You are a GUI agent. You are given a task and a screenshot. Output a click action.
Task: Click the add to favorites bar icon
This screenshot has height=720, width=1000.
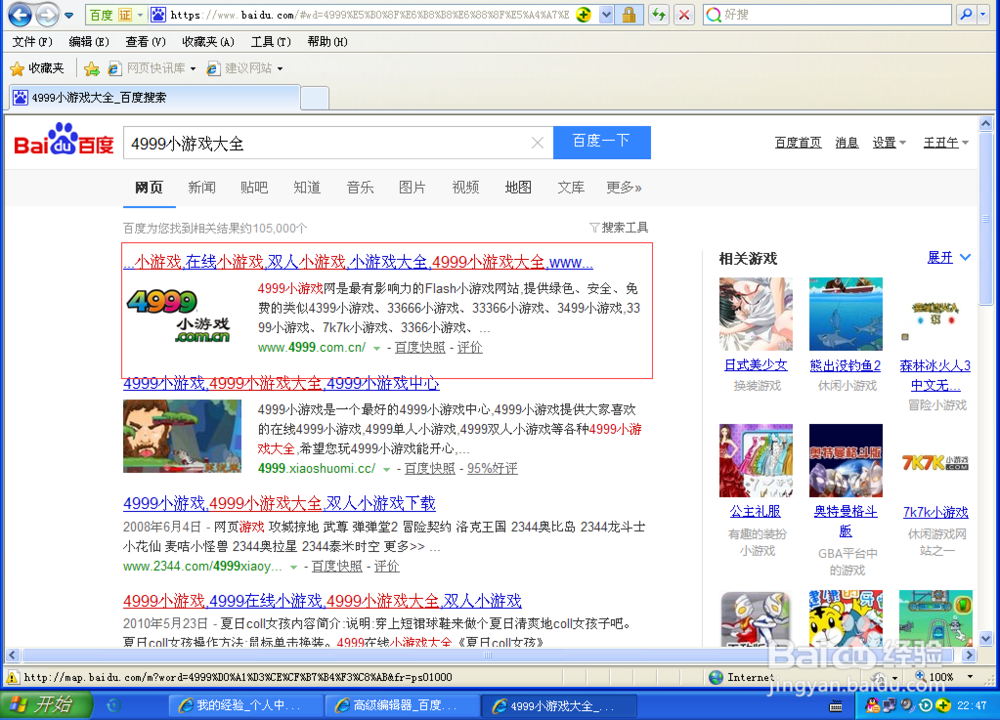[x=92, y=68]
